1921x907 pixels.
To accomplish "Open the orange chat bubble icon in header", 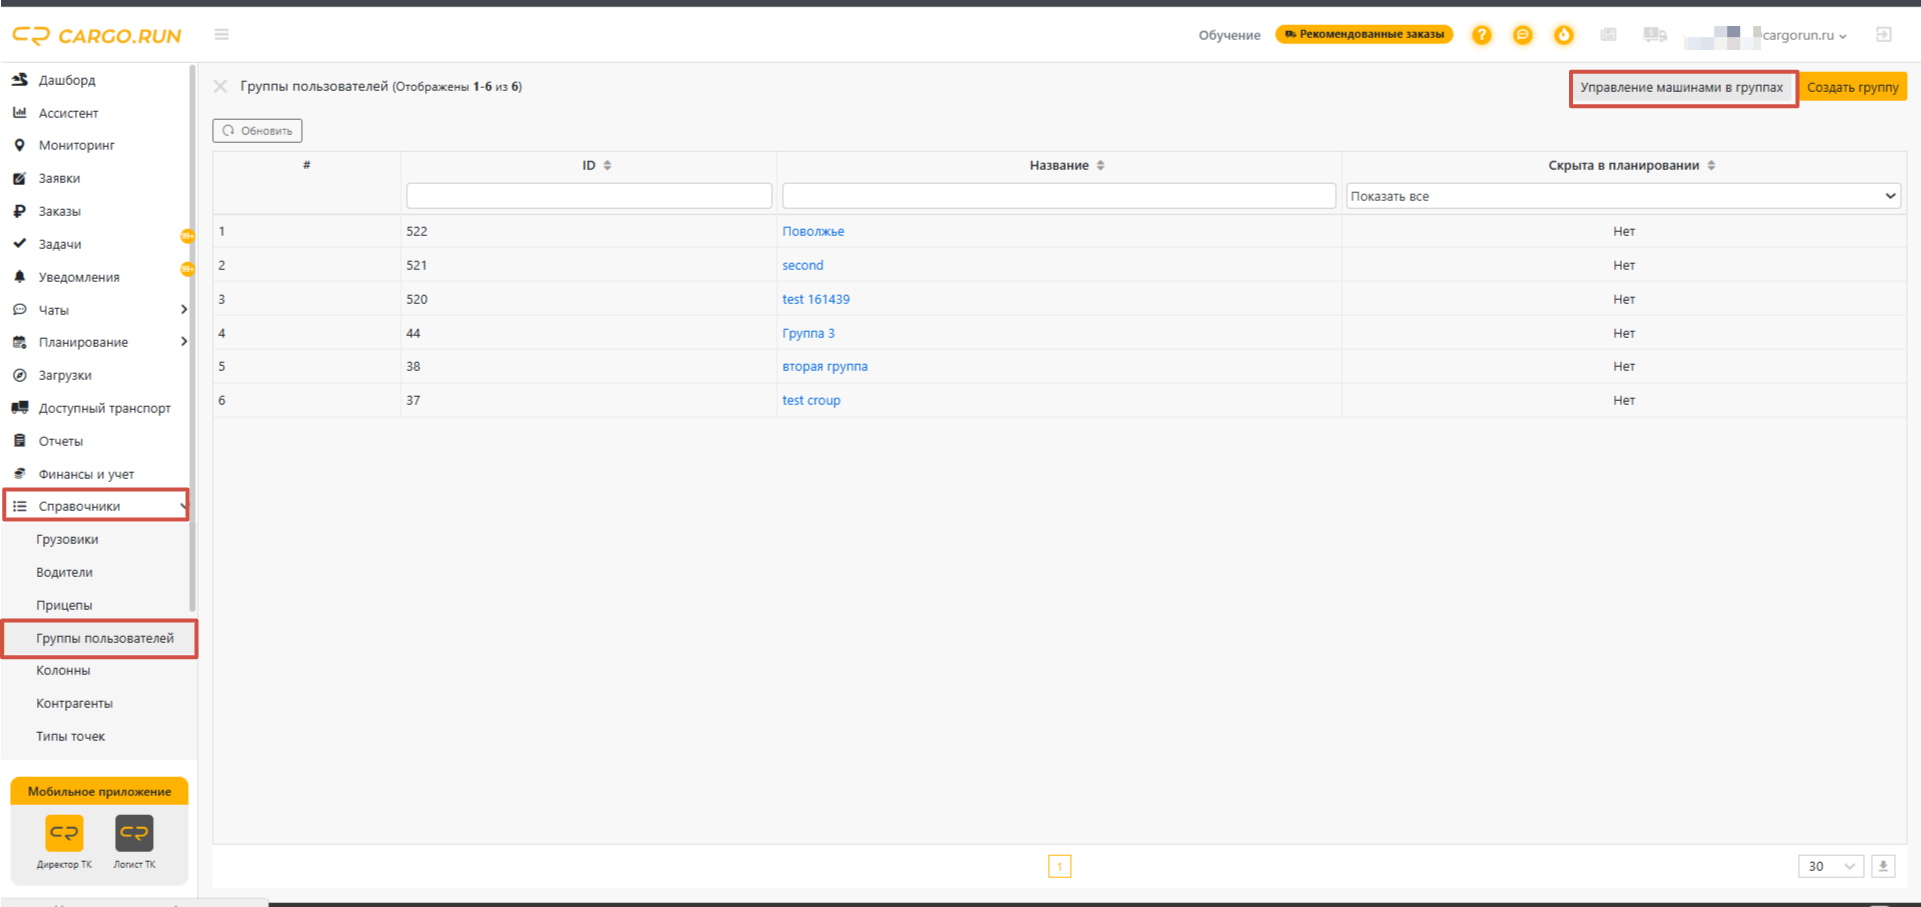I will click(1522, 35).
